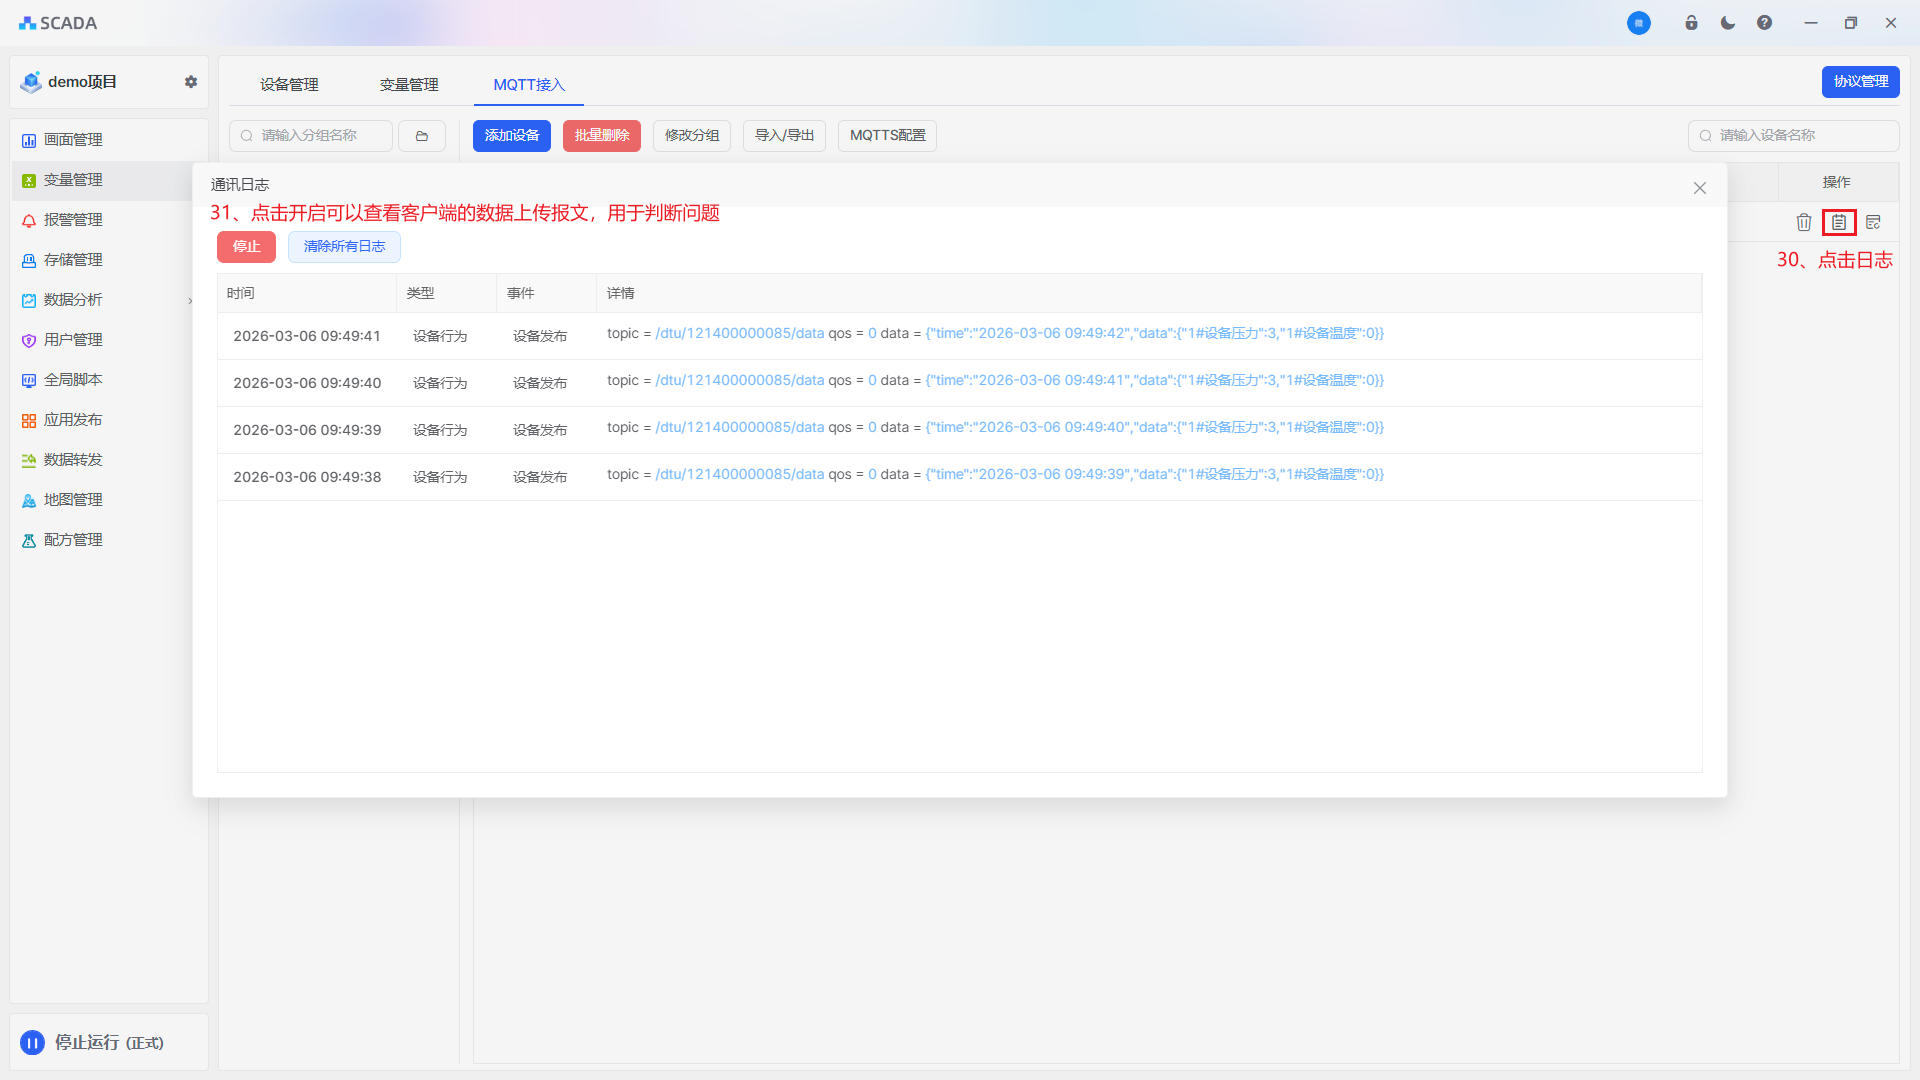Viewport: 1920px width, 1080px height.
Task: Click the lock icon in title bar
Action: (1691, 23)
